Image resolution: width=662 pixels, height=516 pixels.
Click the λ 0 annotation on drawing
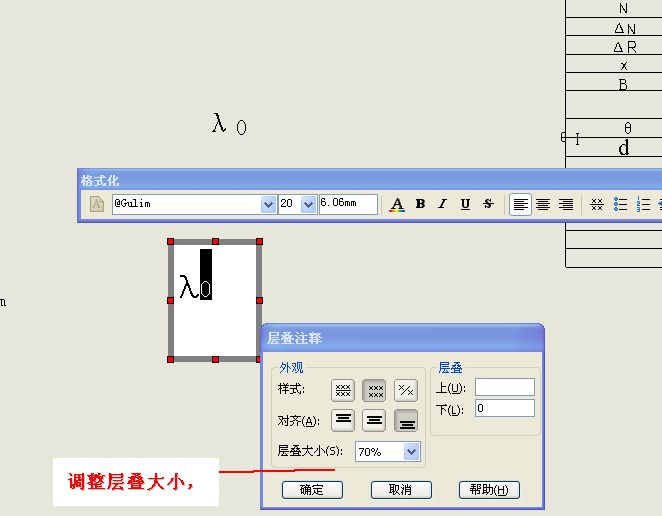click(229, 124)
